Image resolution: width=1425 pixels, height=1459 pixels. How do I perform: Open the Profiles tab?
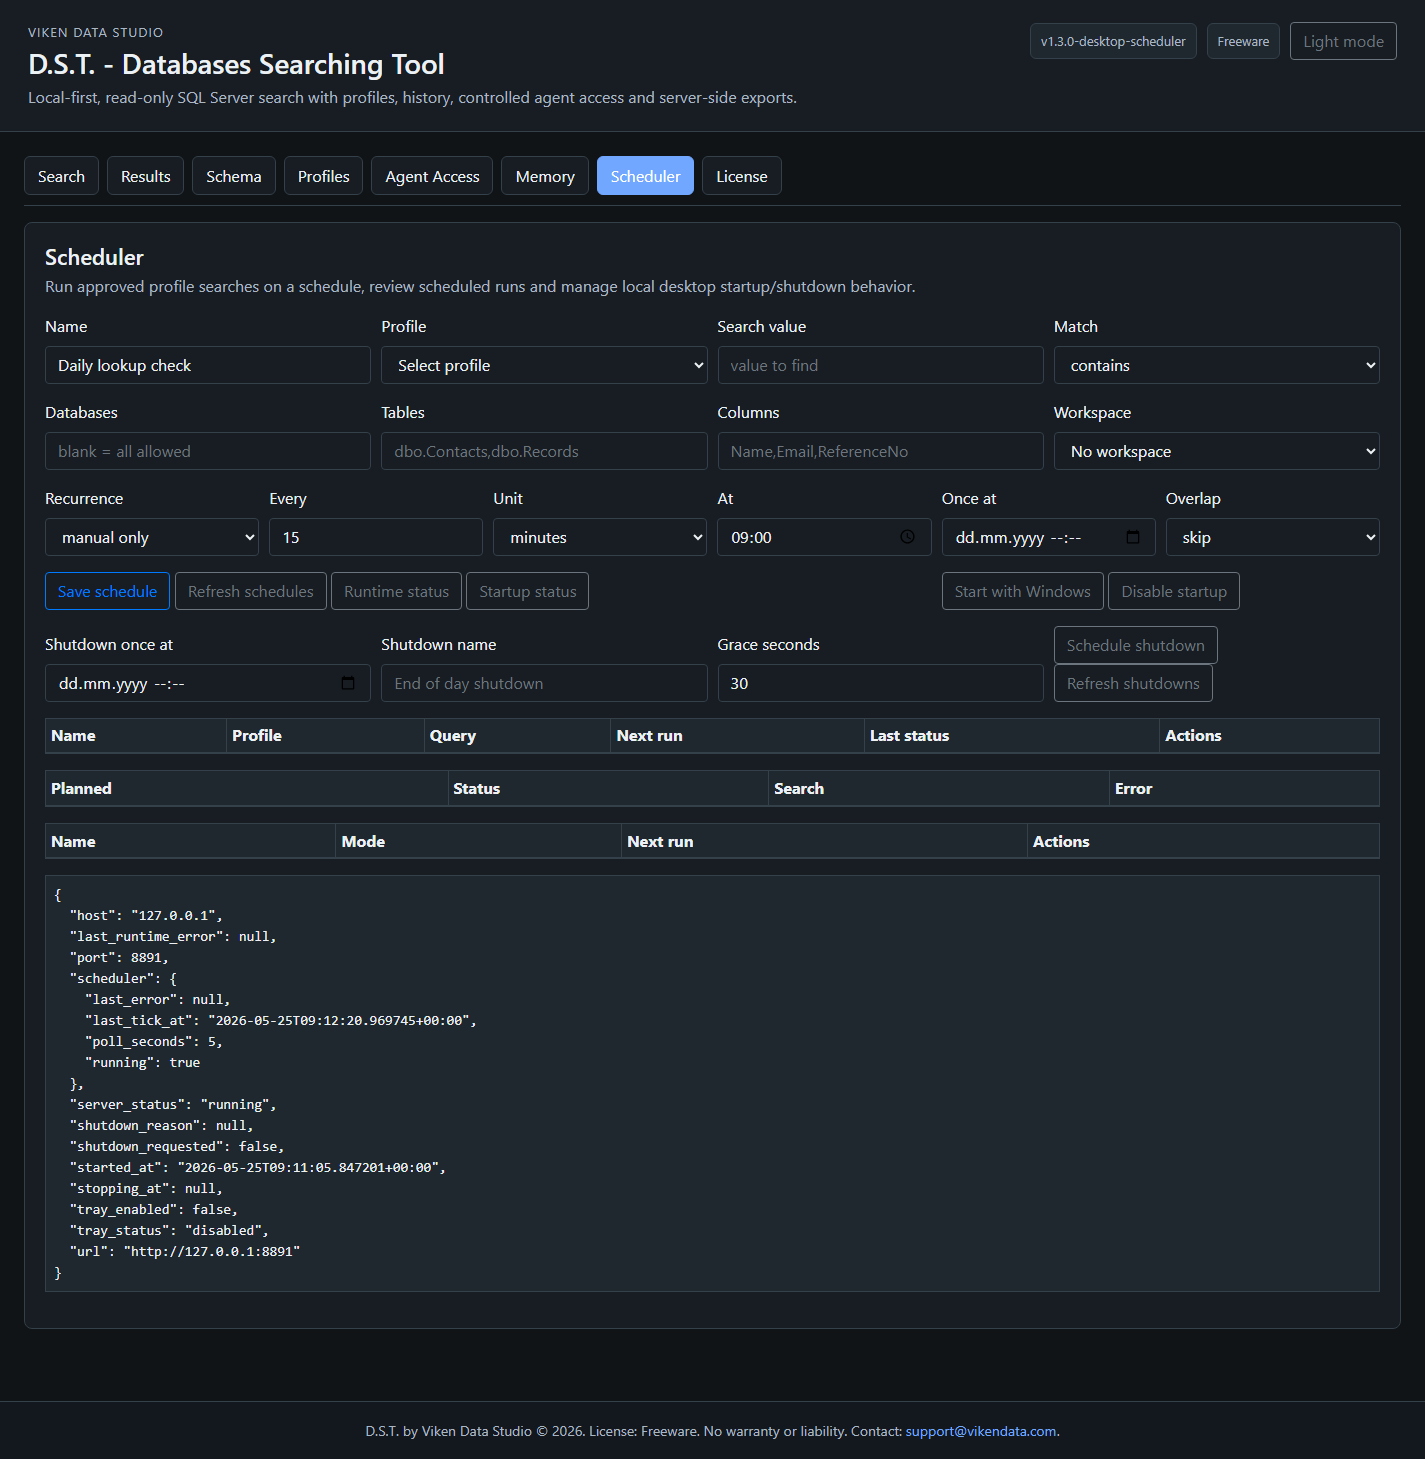coord(324,176)
